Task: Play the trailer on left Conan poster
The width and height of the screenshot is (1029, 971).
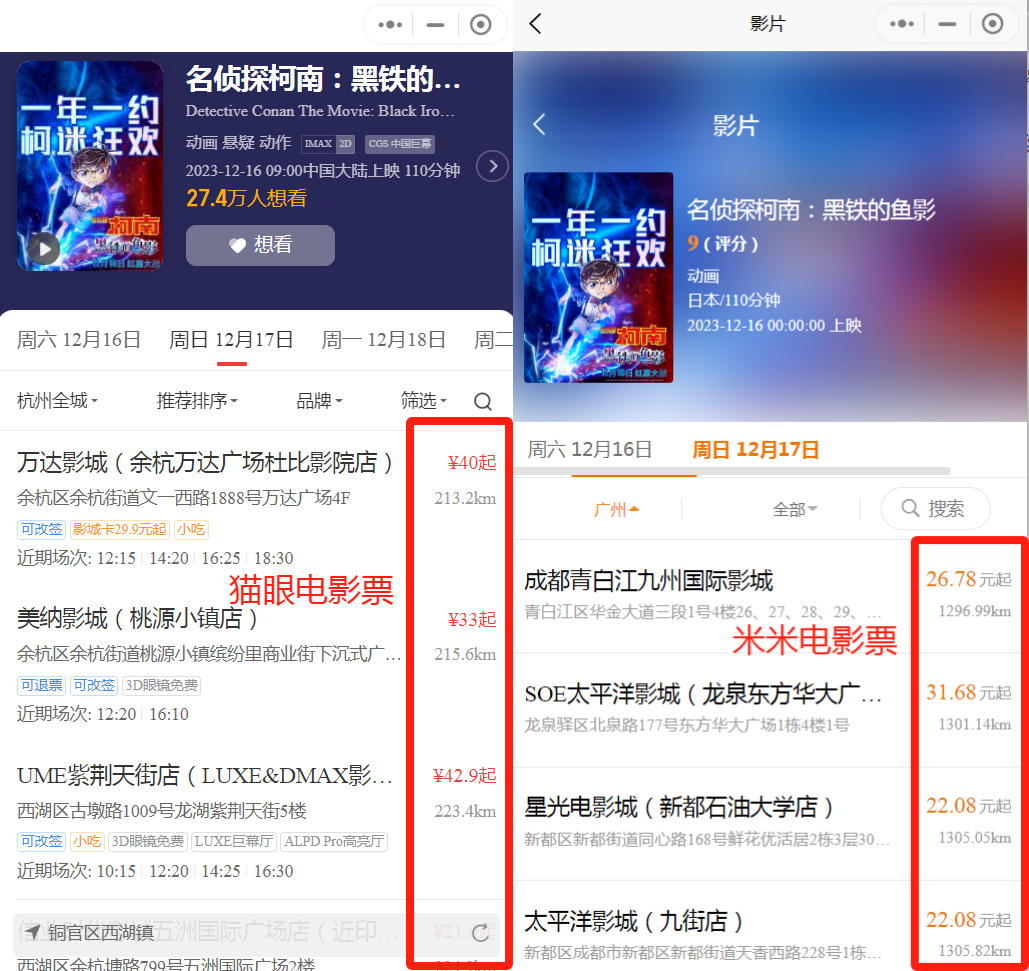Action: (x=44, y=249)
